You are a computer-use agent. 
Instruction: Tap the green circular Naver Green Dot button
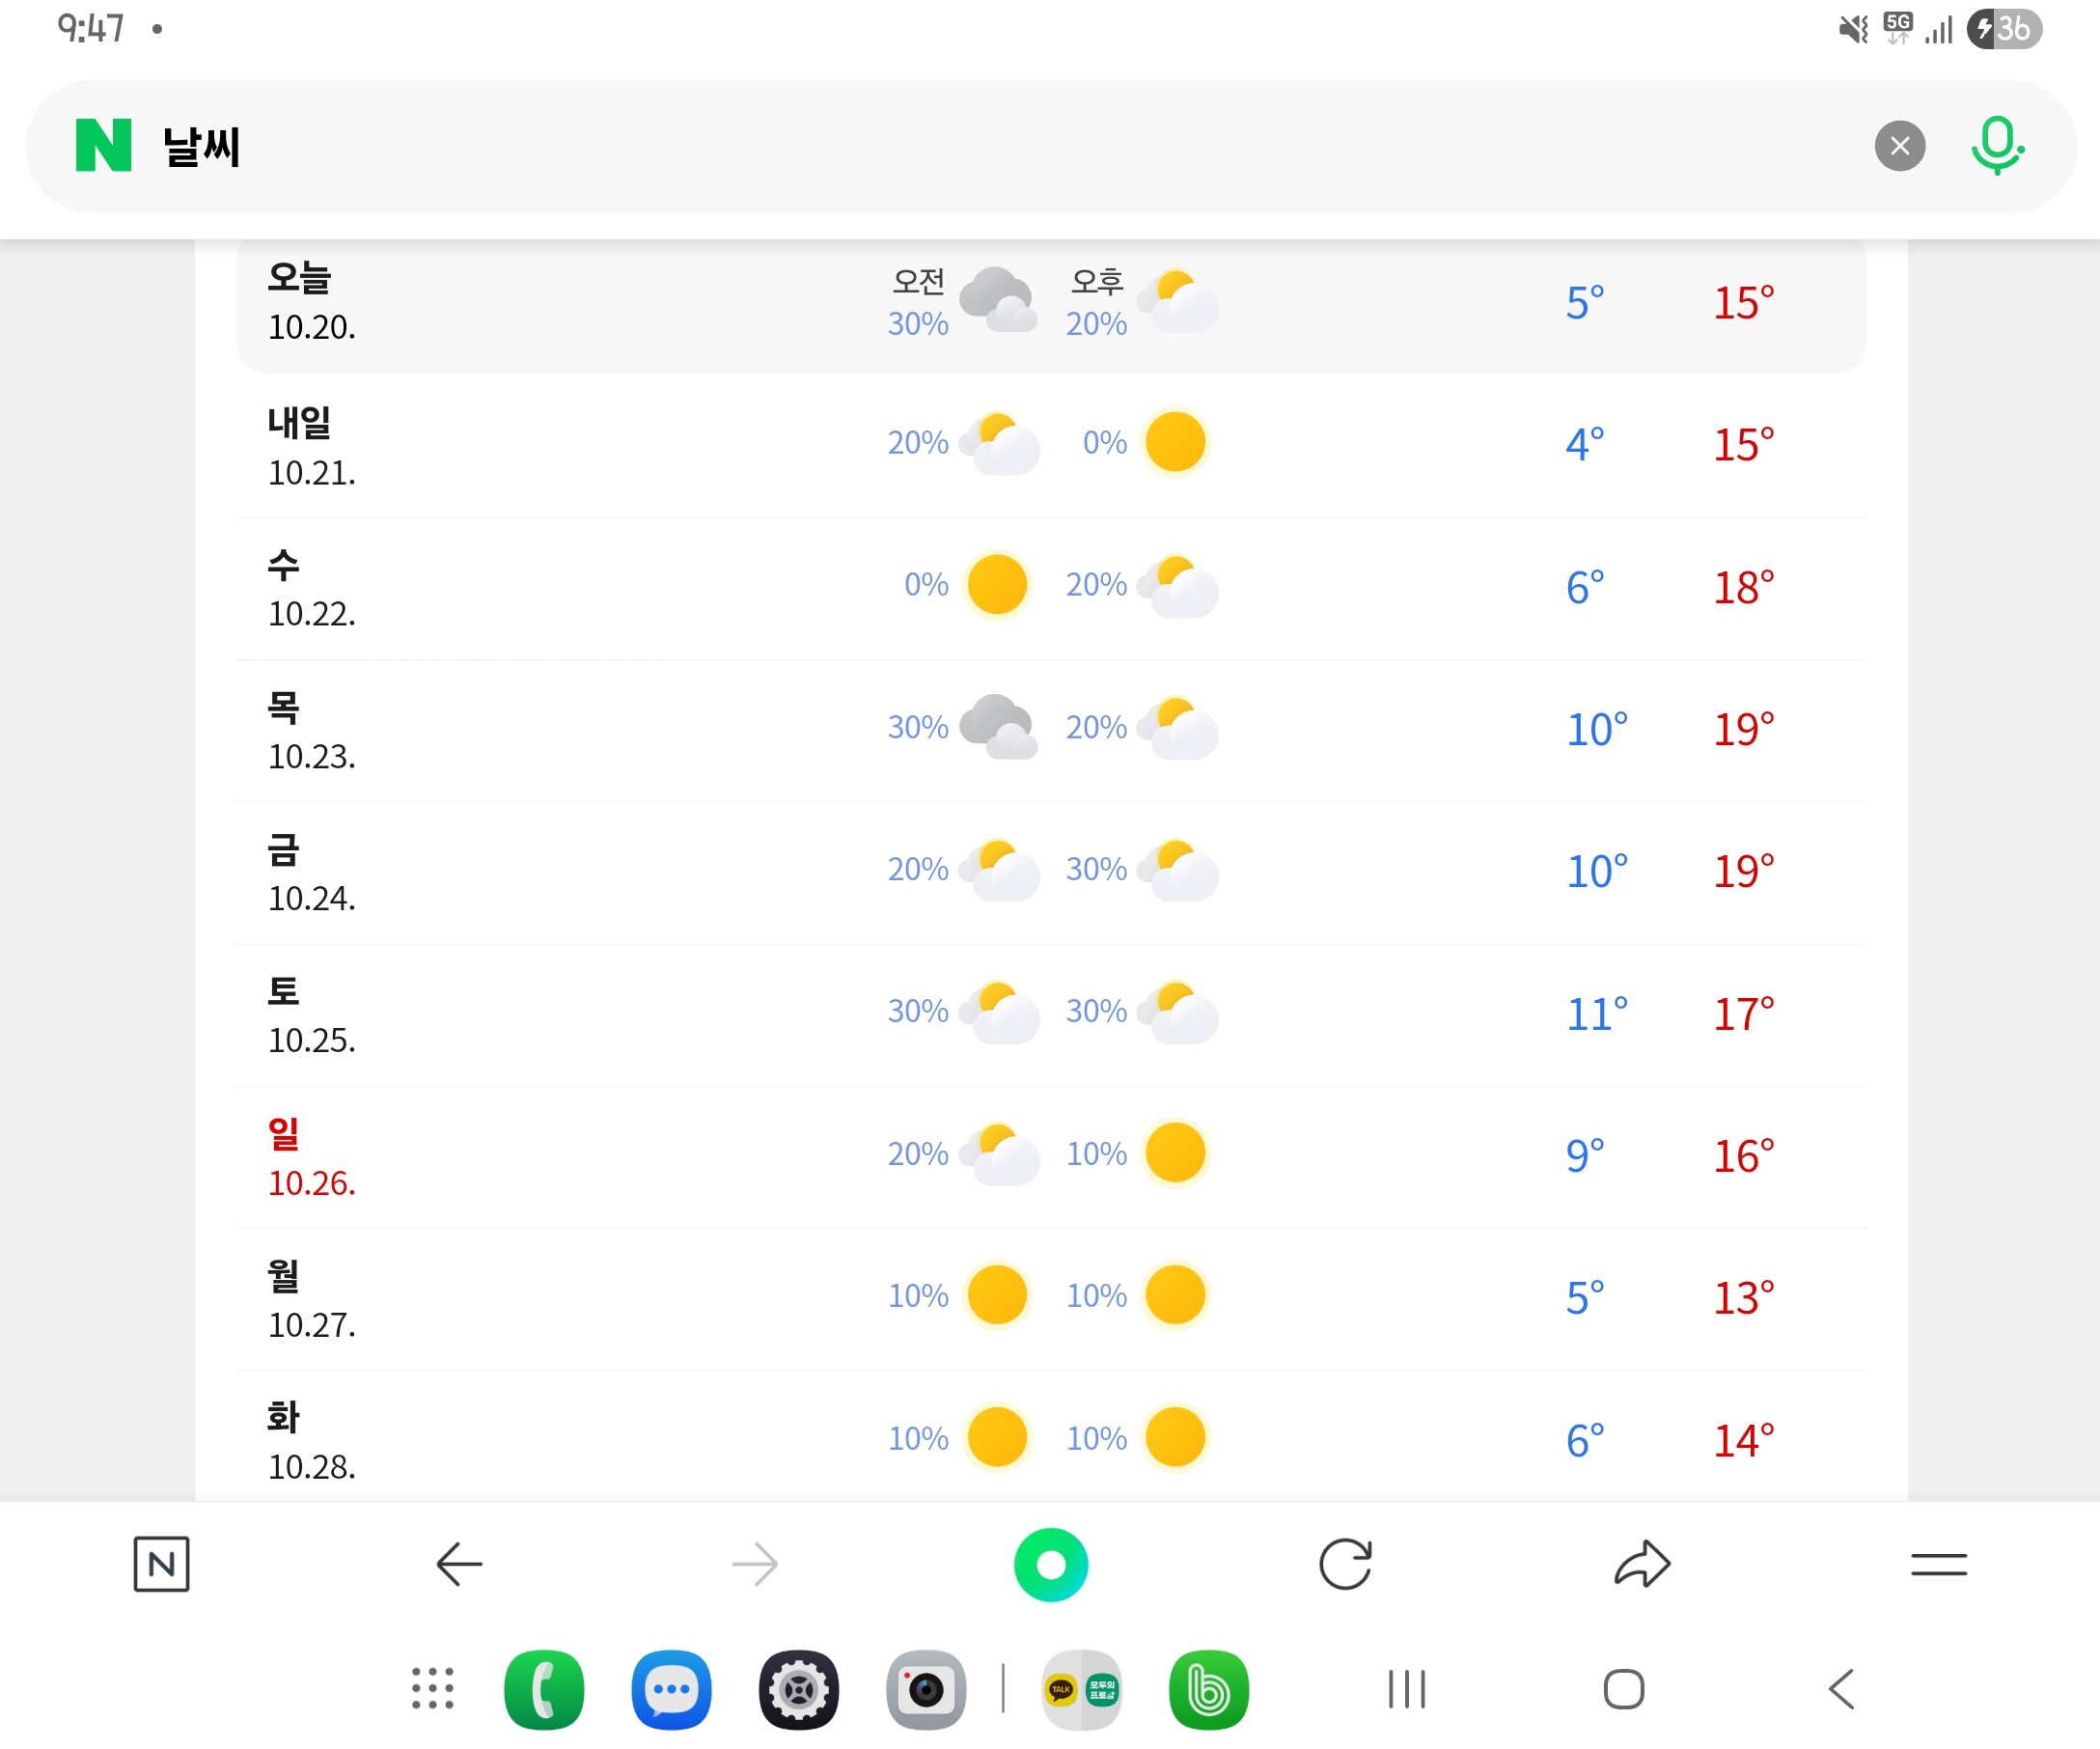tap(1050, 1563)
